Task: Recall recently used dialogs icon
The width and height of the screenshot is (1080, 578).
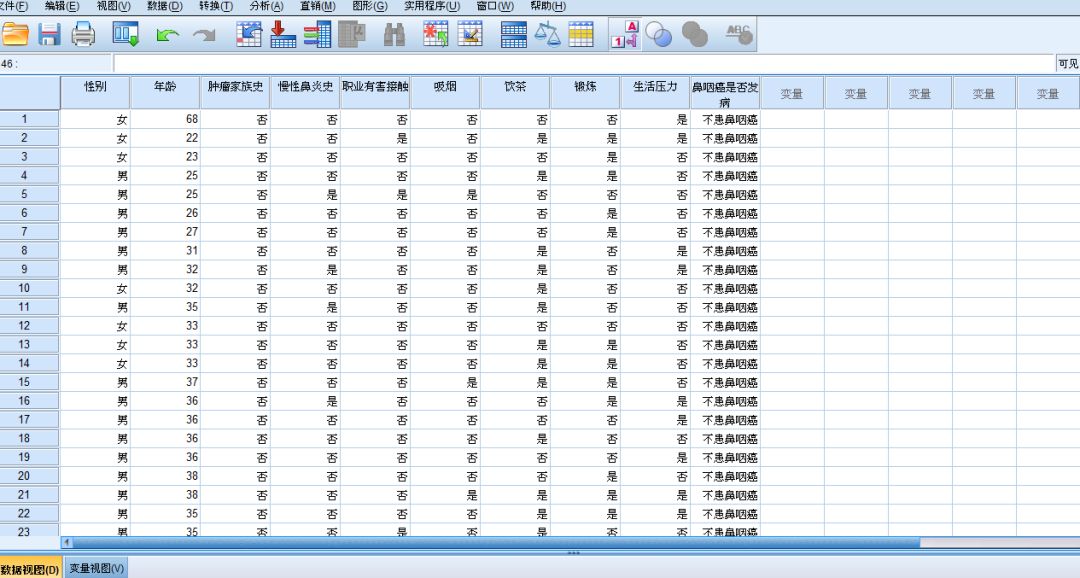Action: point(126,34)
